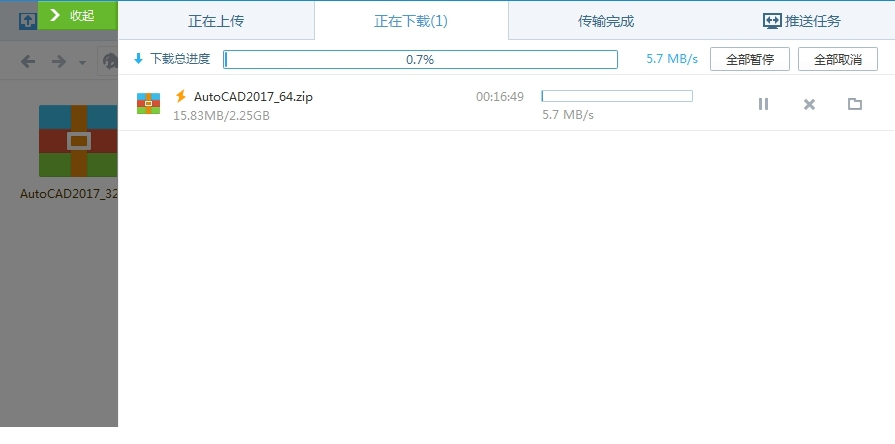Click the monitor icon on 推送任务 tab

pos(772,21)
